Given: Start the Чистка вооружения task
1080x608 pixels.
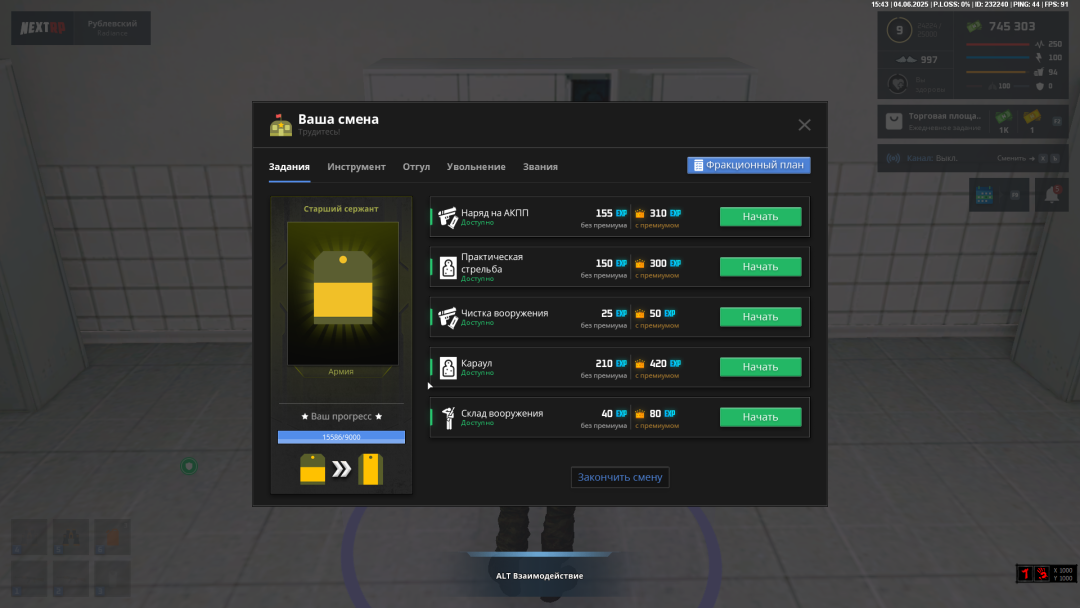Looking at the screenshot, I should coord(760,317).
